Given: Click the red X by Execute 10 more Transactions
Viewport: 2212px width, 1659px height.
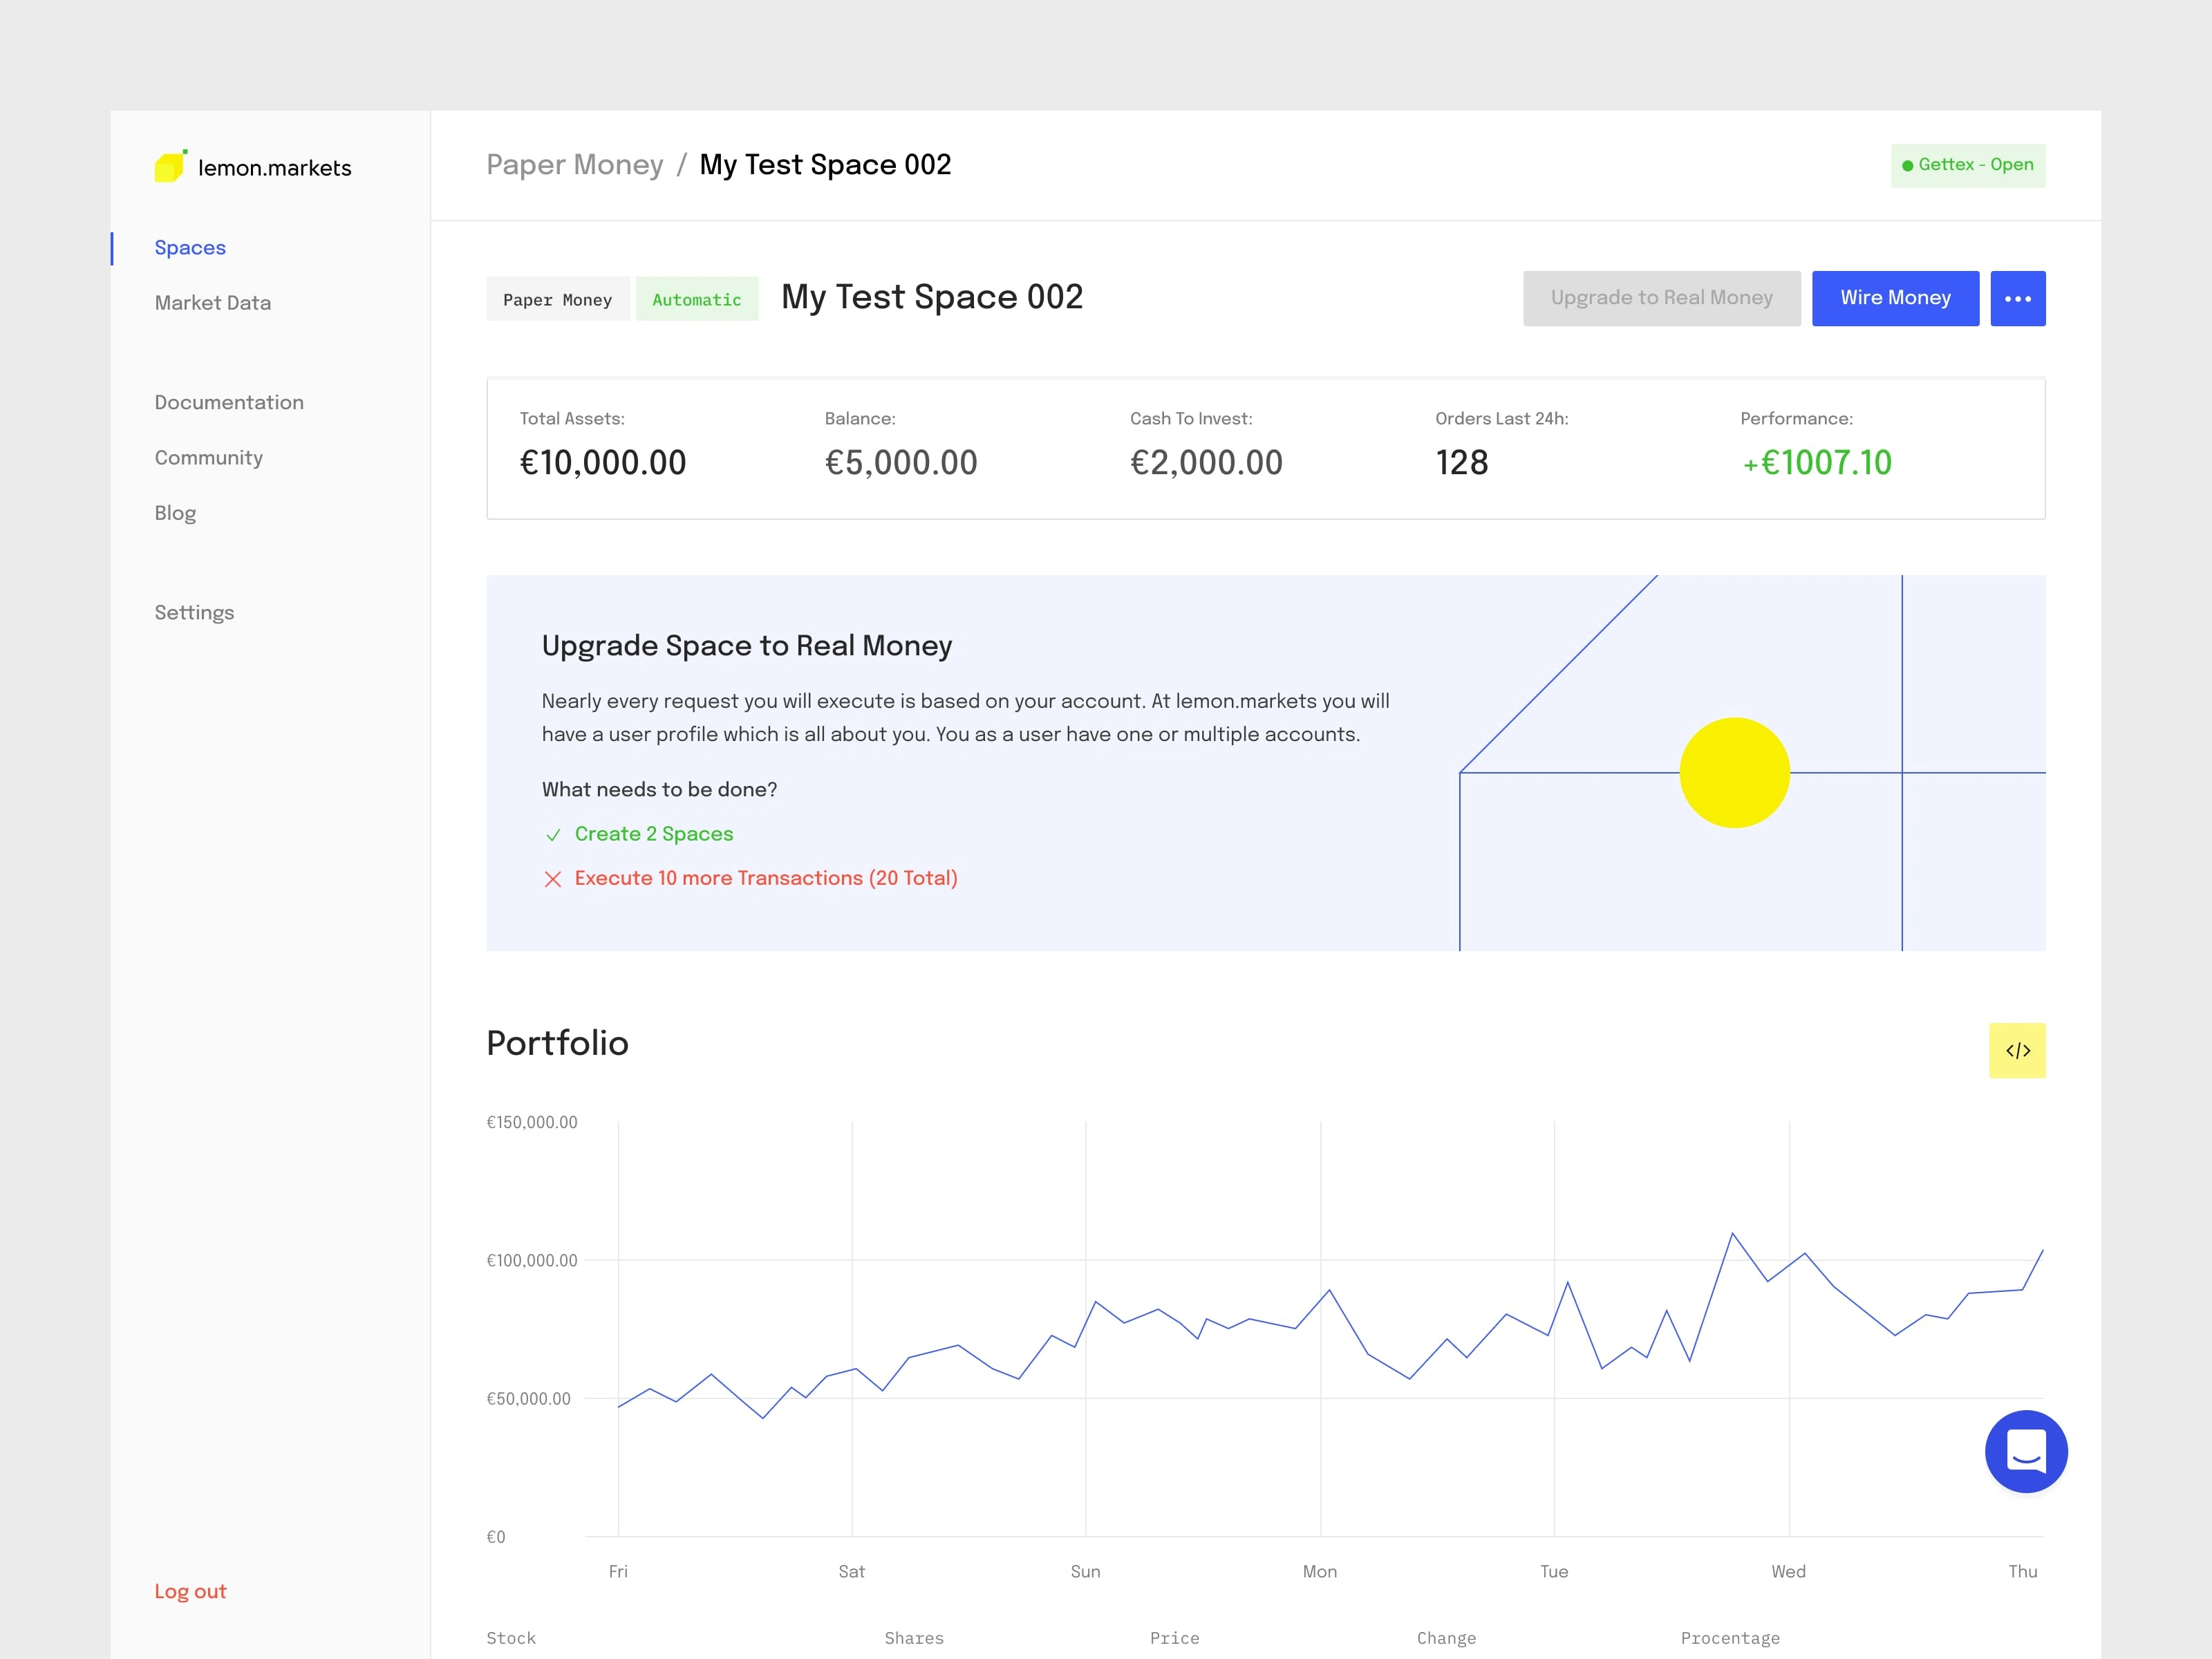Looking at the screenshot, I should click(x=553, y=879).
